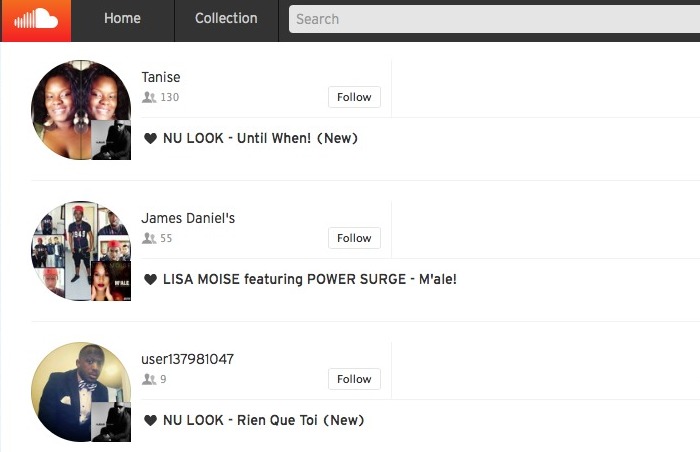This screenshot has height=452, width=700.
Task: Click heart icon beside LISA MOISE track
Action: [150, 280]
